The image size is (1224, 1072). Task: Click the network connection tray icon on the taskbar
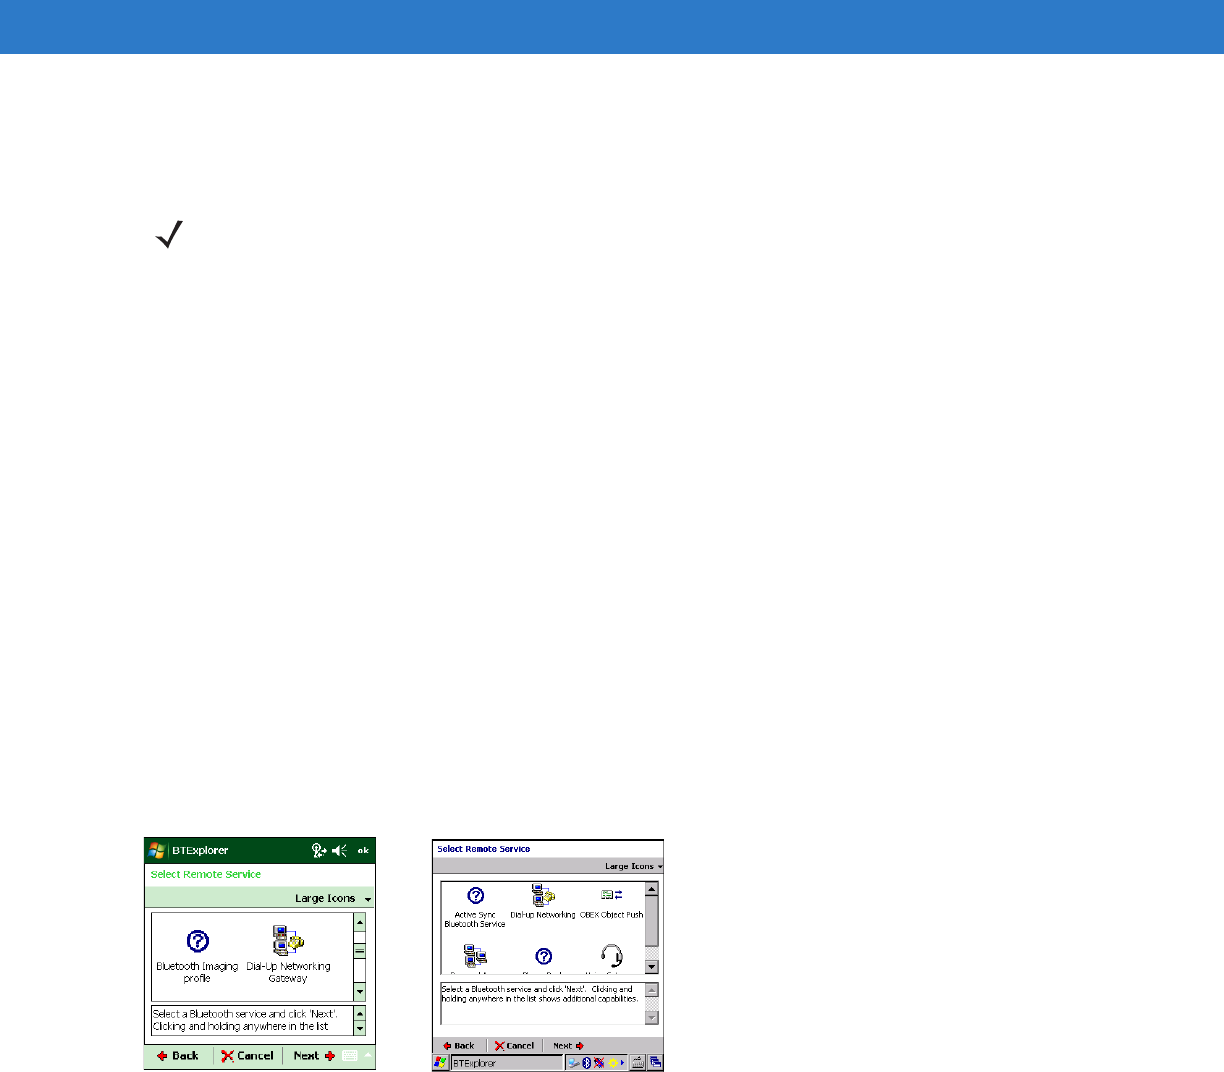[574, 1063]
